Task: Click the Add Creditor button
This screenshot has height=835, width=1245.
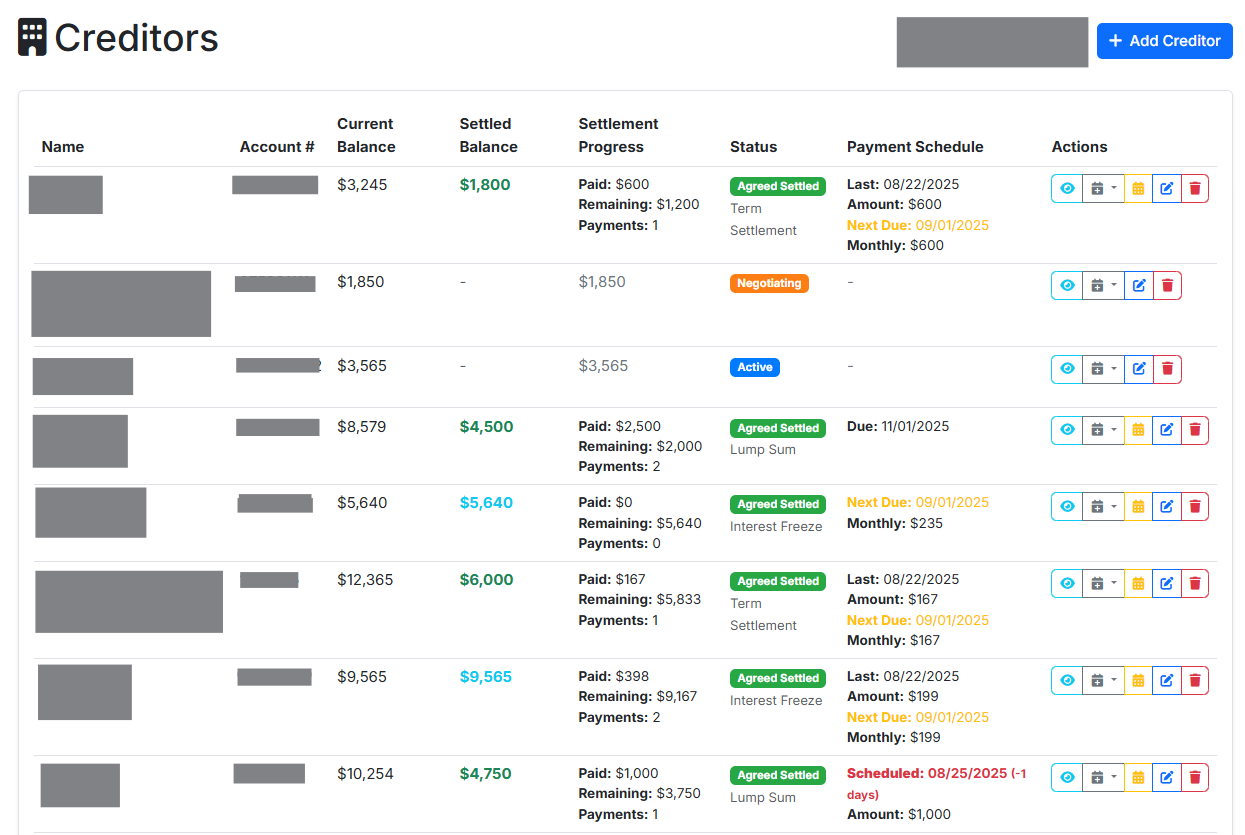Action: point(1164,41)
